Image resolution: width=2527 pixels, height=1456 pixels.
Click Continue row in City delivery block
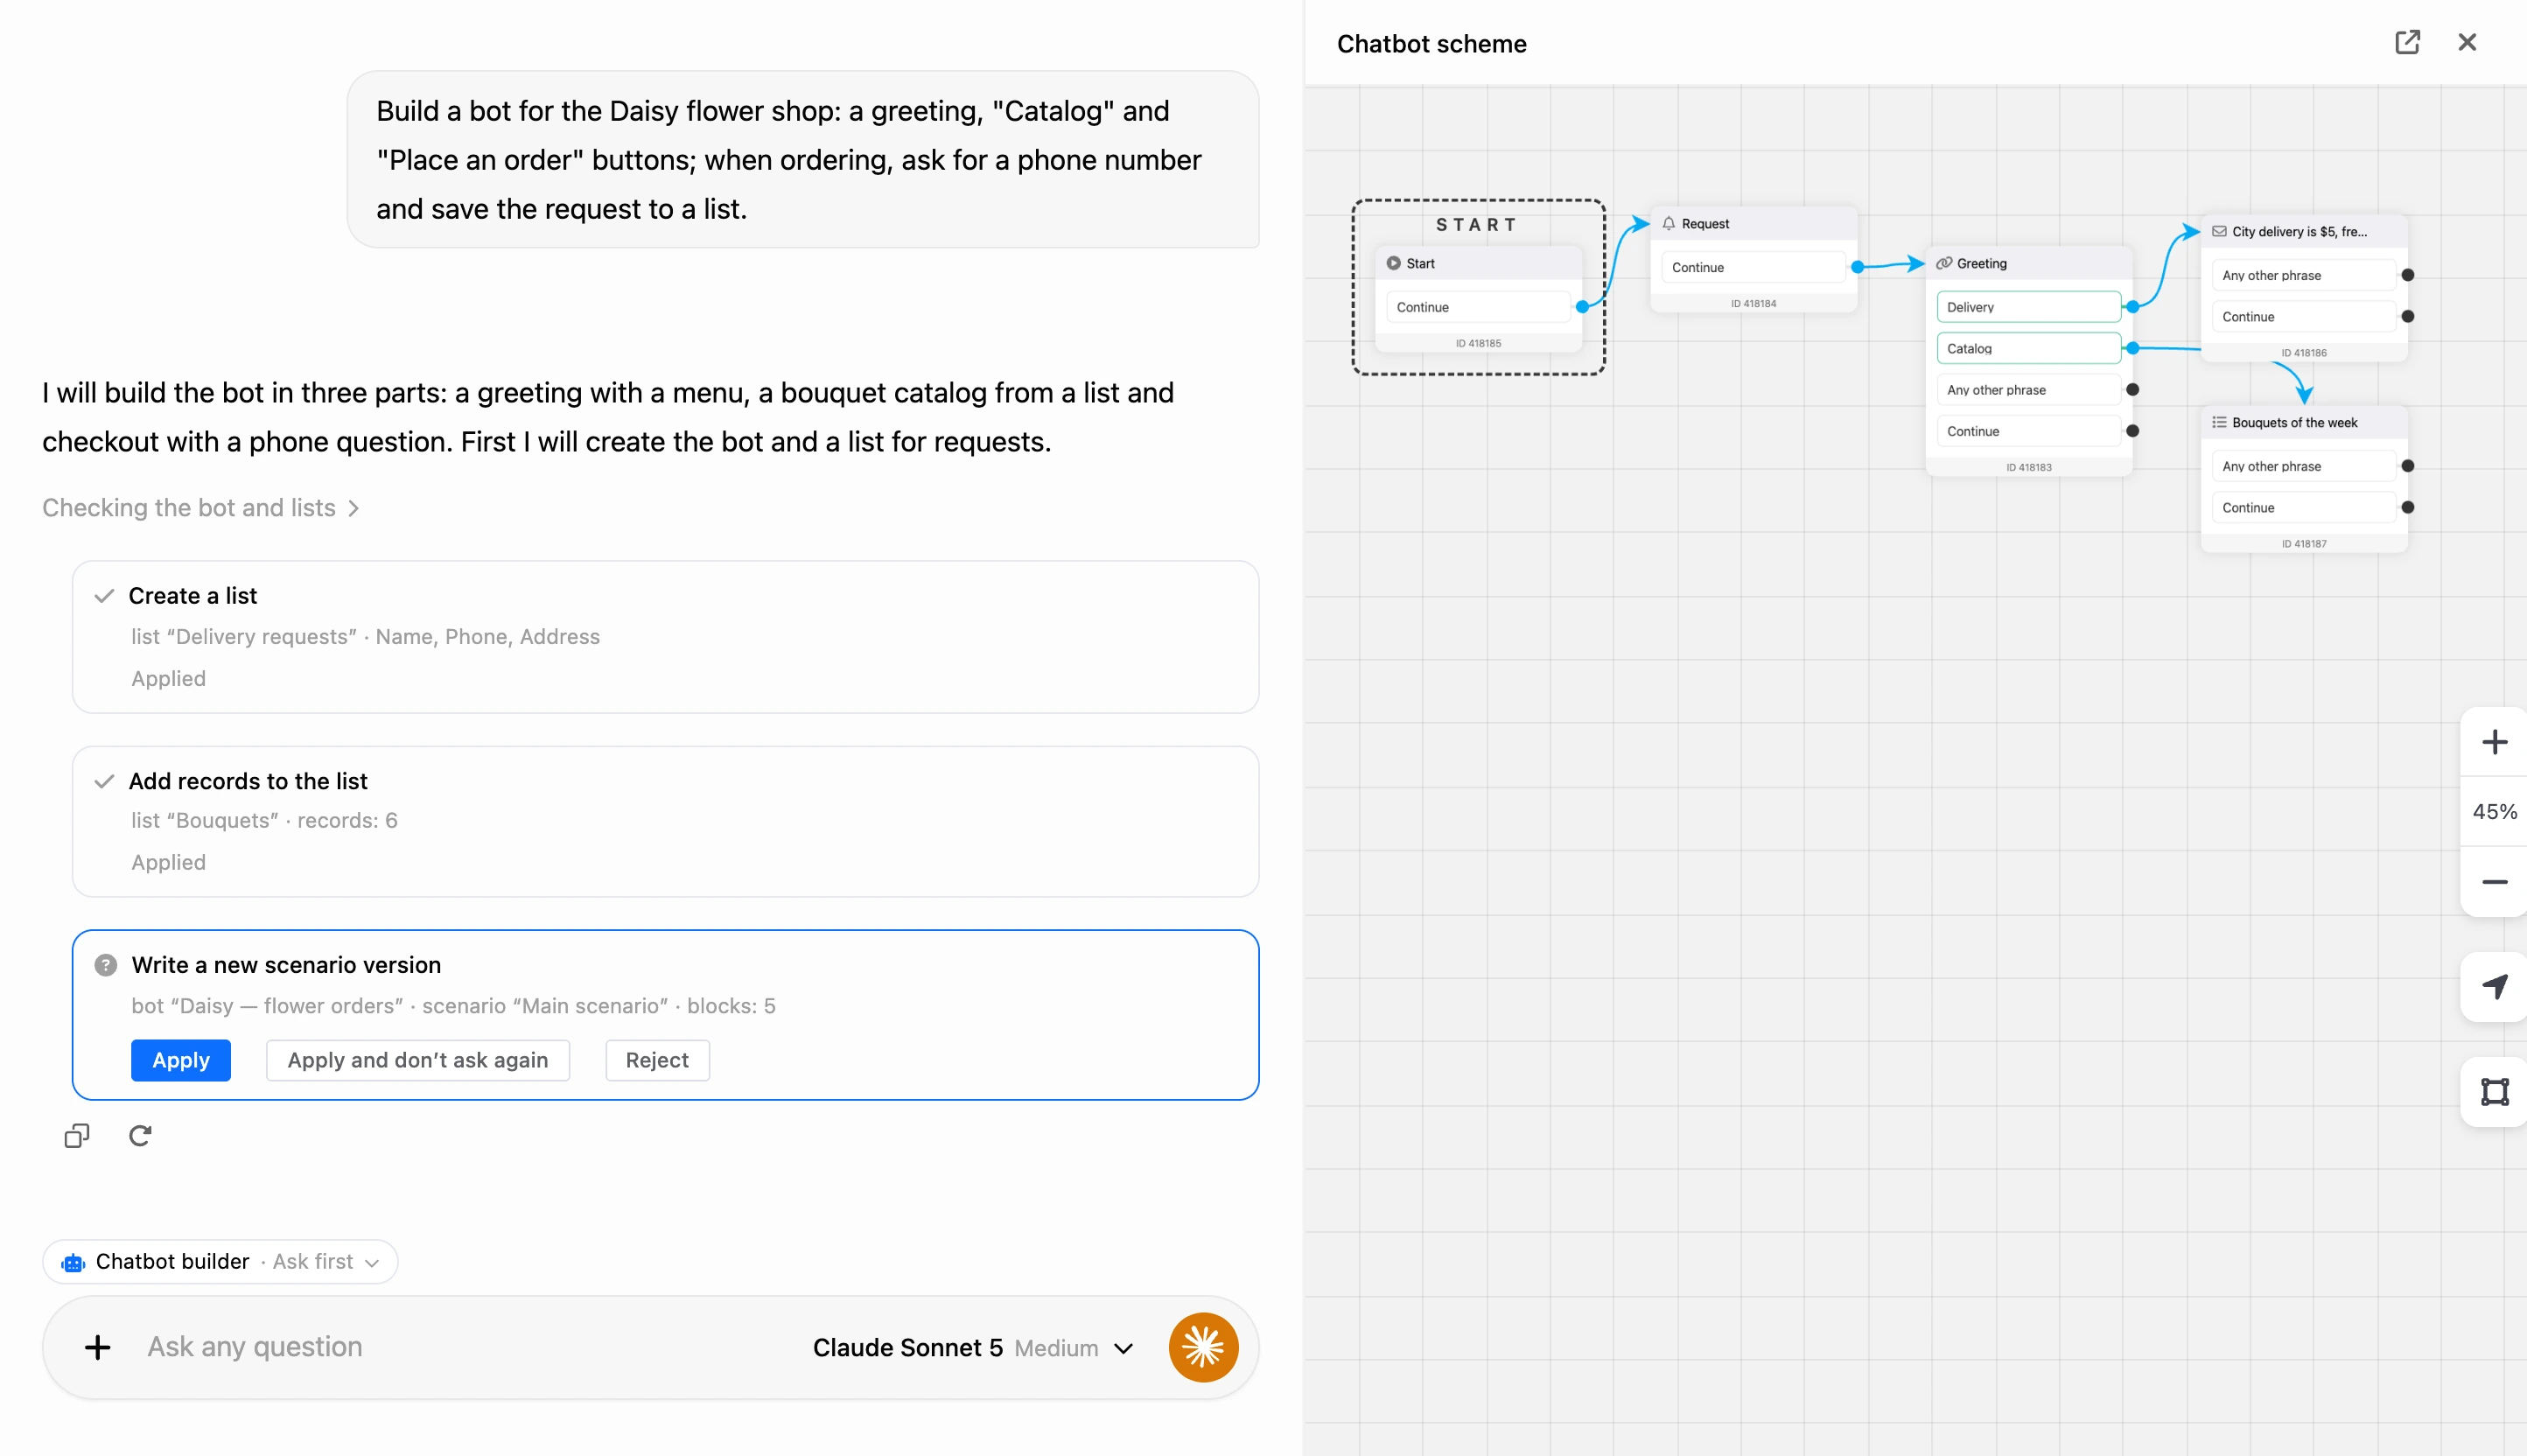[x=2304, y=316]
